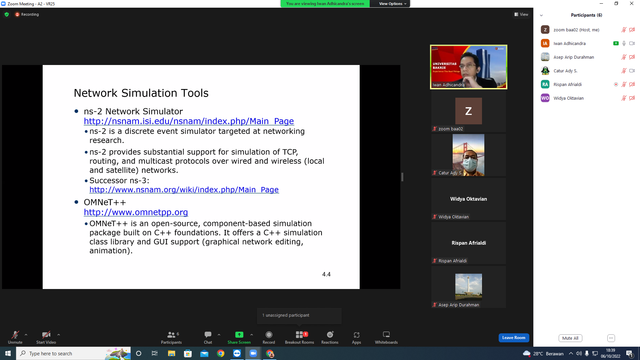This screenshot has height=360, width=640.
Task: Open Breakout Rooms
Action: click(299, 337)
